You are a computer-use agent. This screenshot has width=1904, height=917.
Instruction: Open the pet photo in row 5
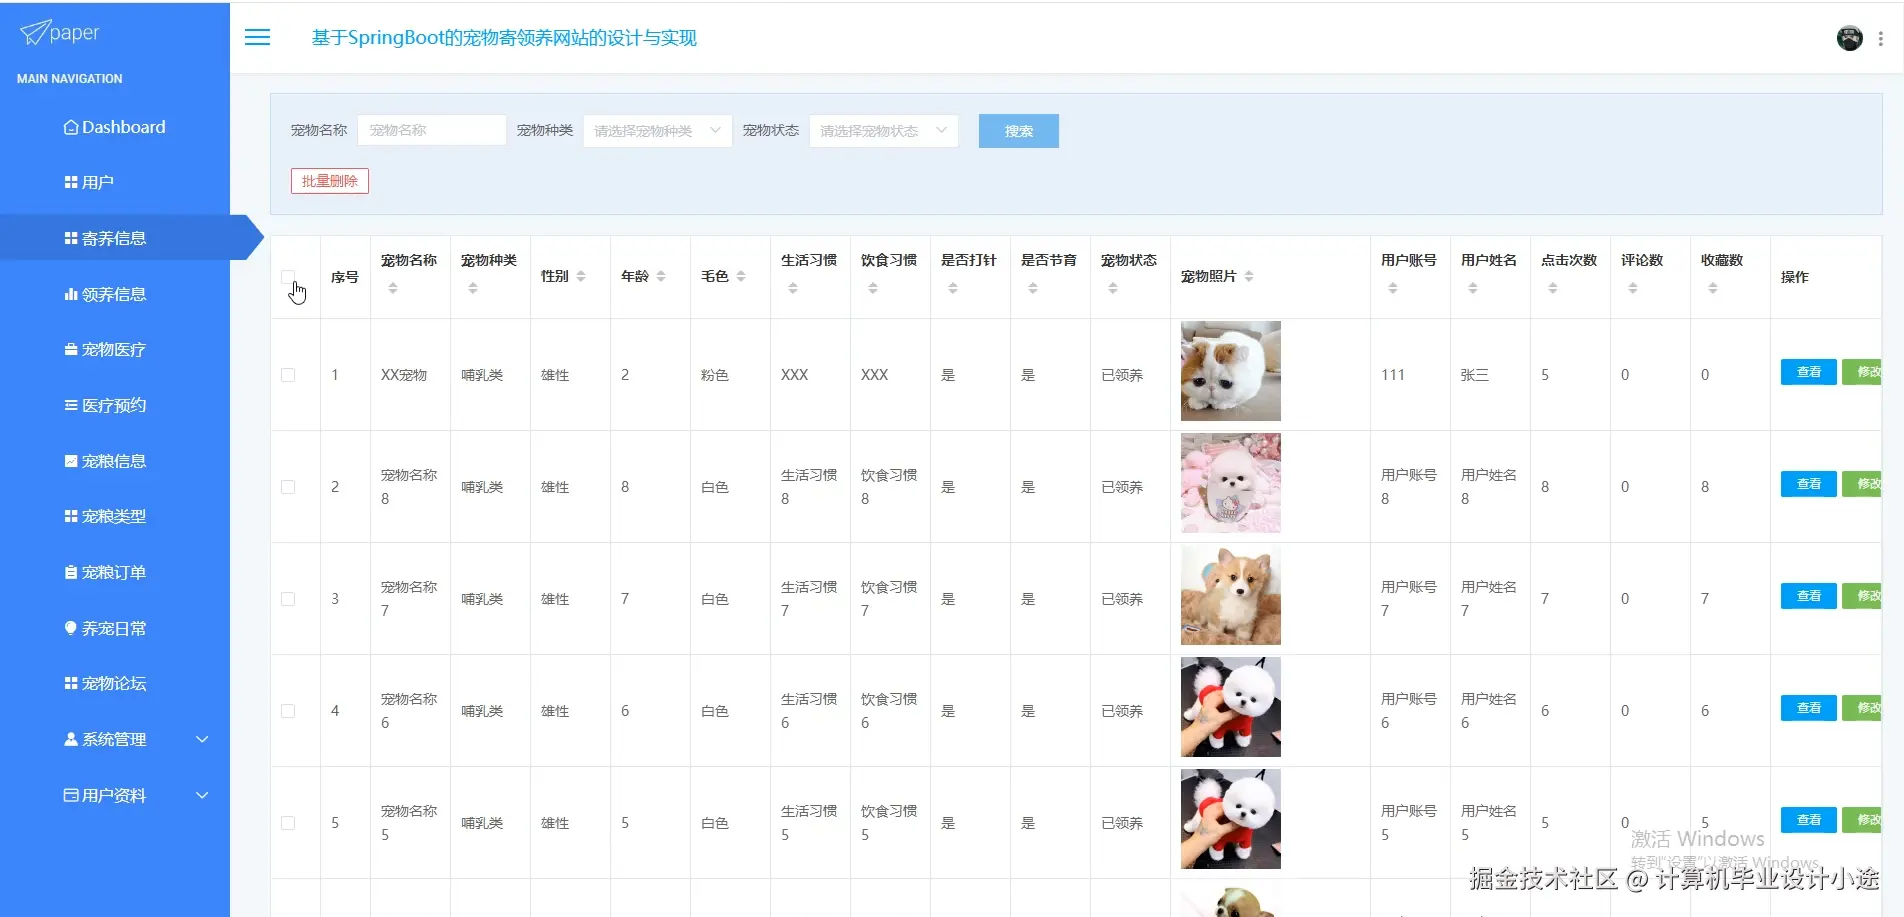pyautogui.click(x=1230, y=819)
